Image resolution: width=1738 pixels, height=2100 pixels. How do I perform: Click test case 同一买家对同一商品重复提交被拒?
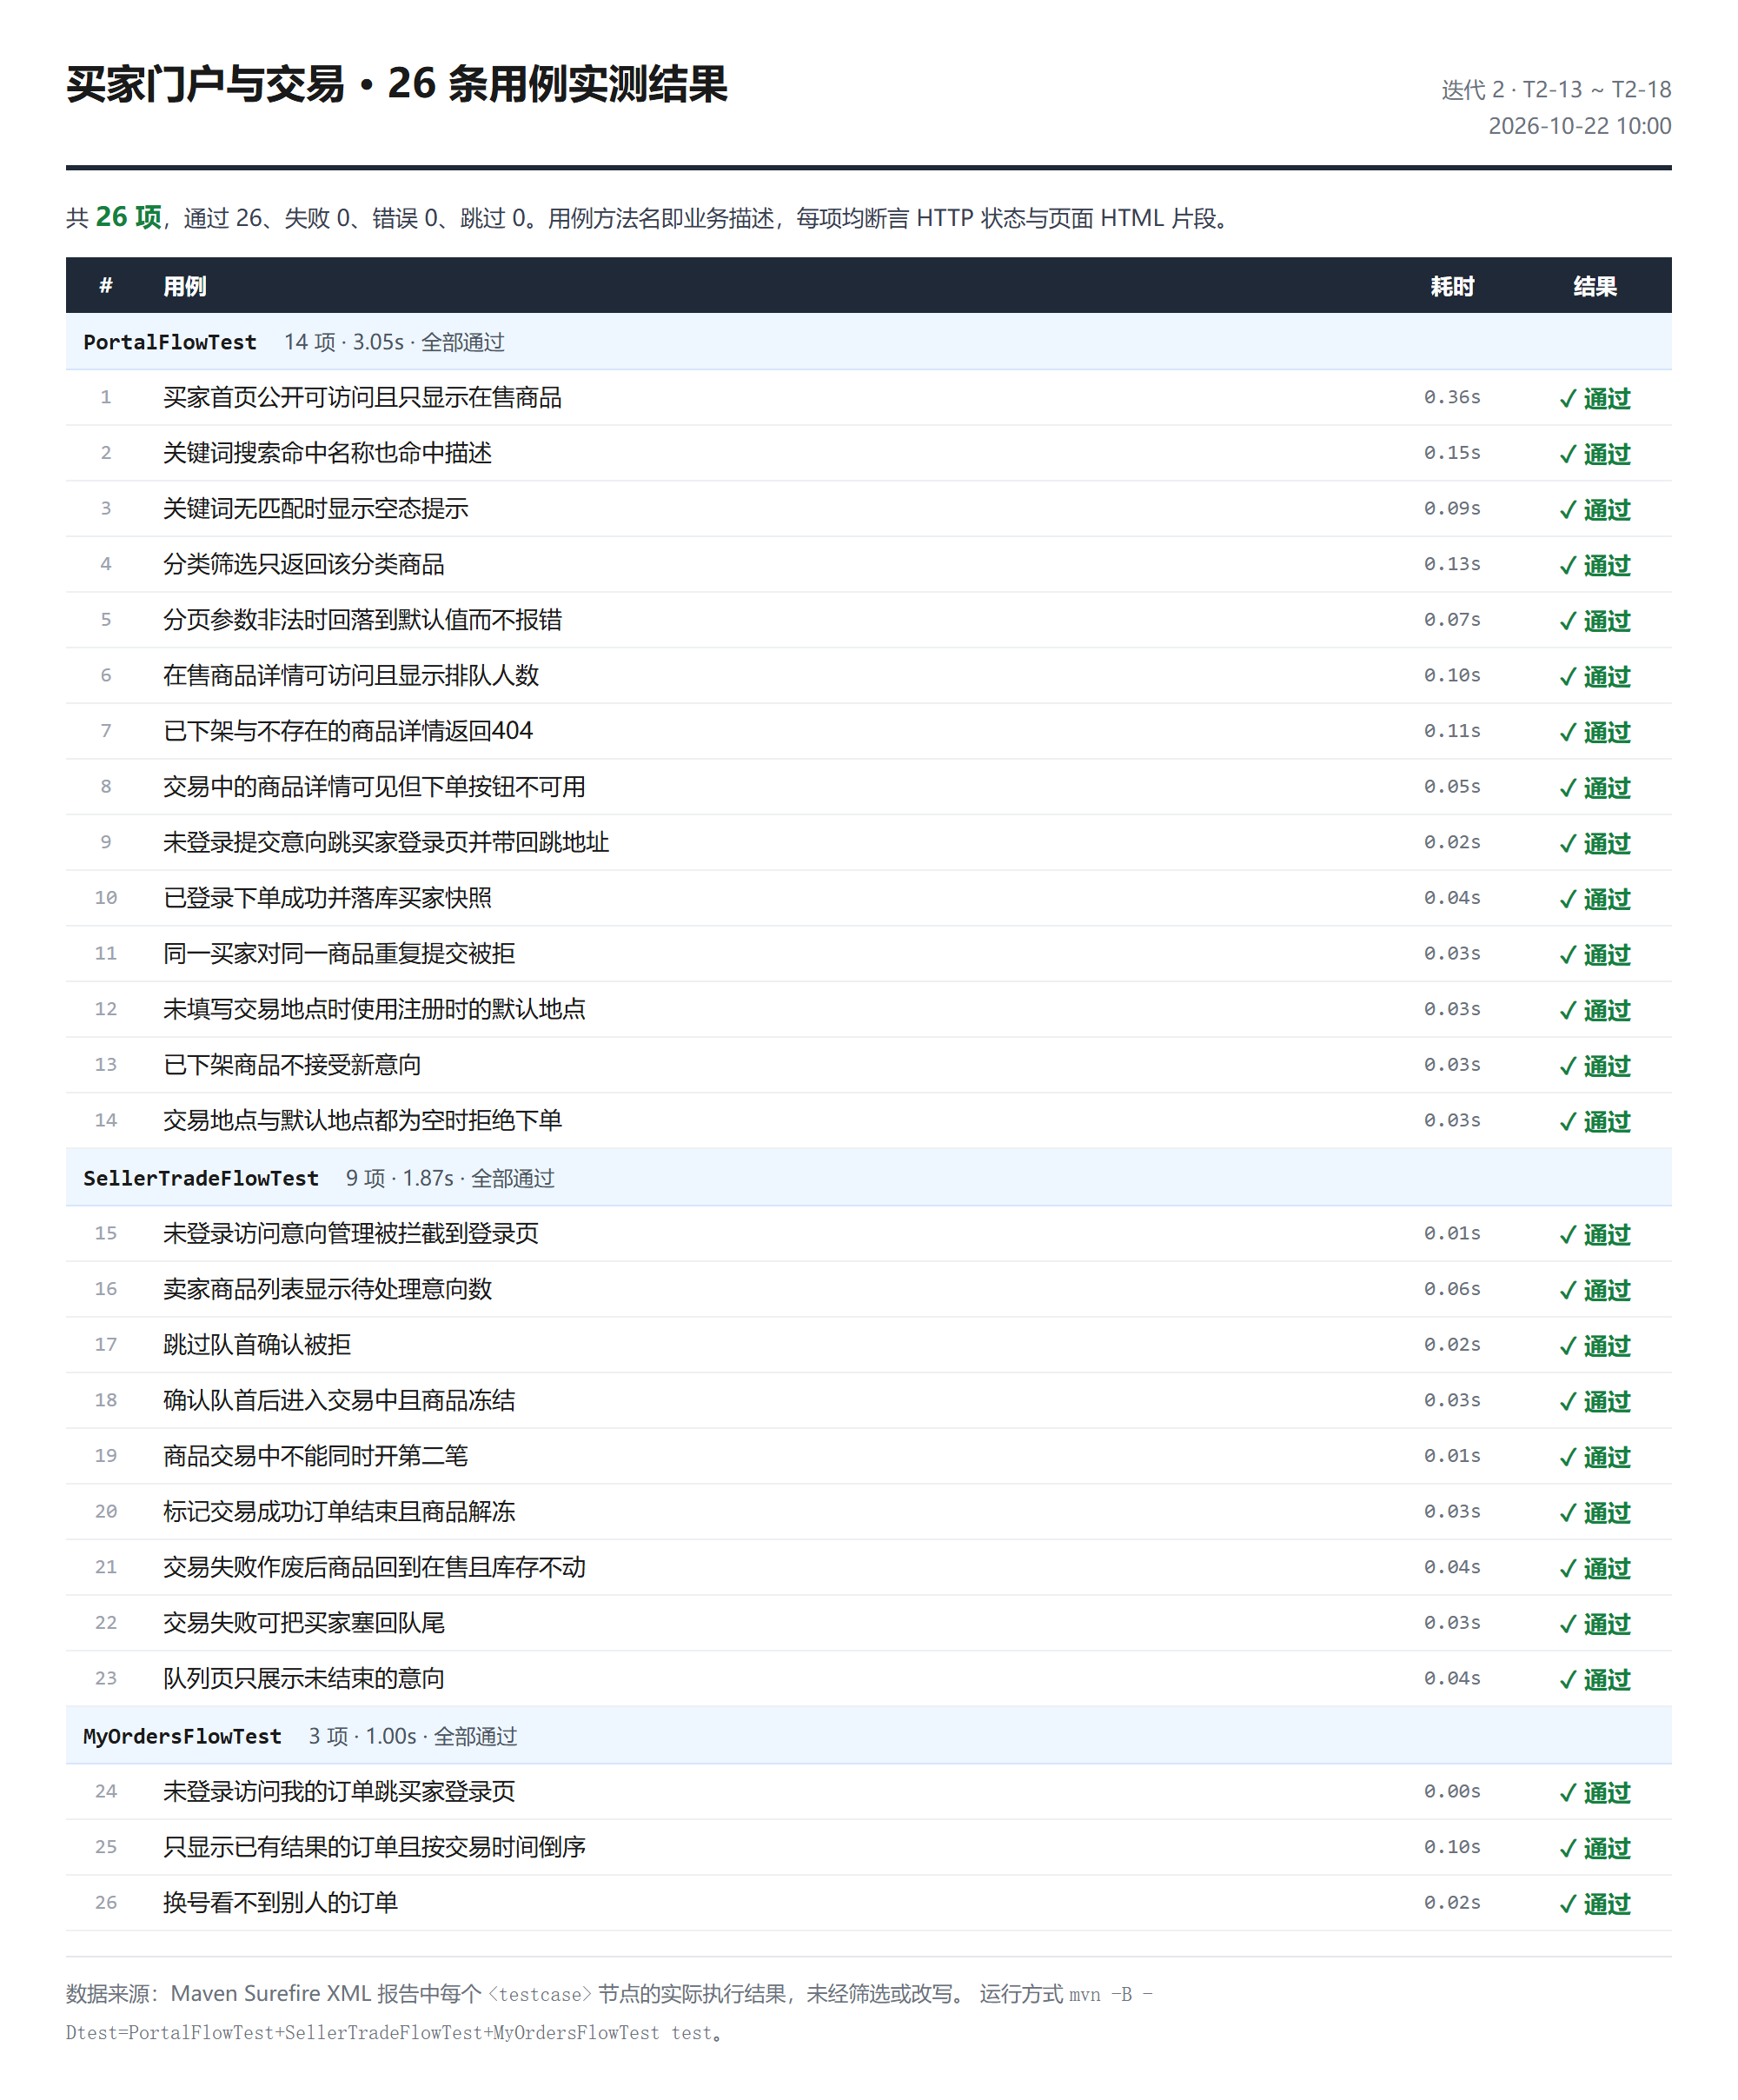click(x=339, y=954)
